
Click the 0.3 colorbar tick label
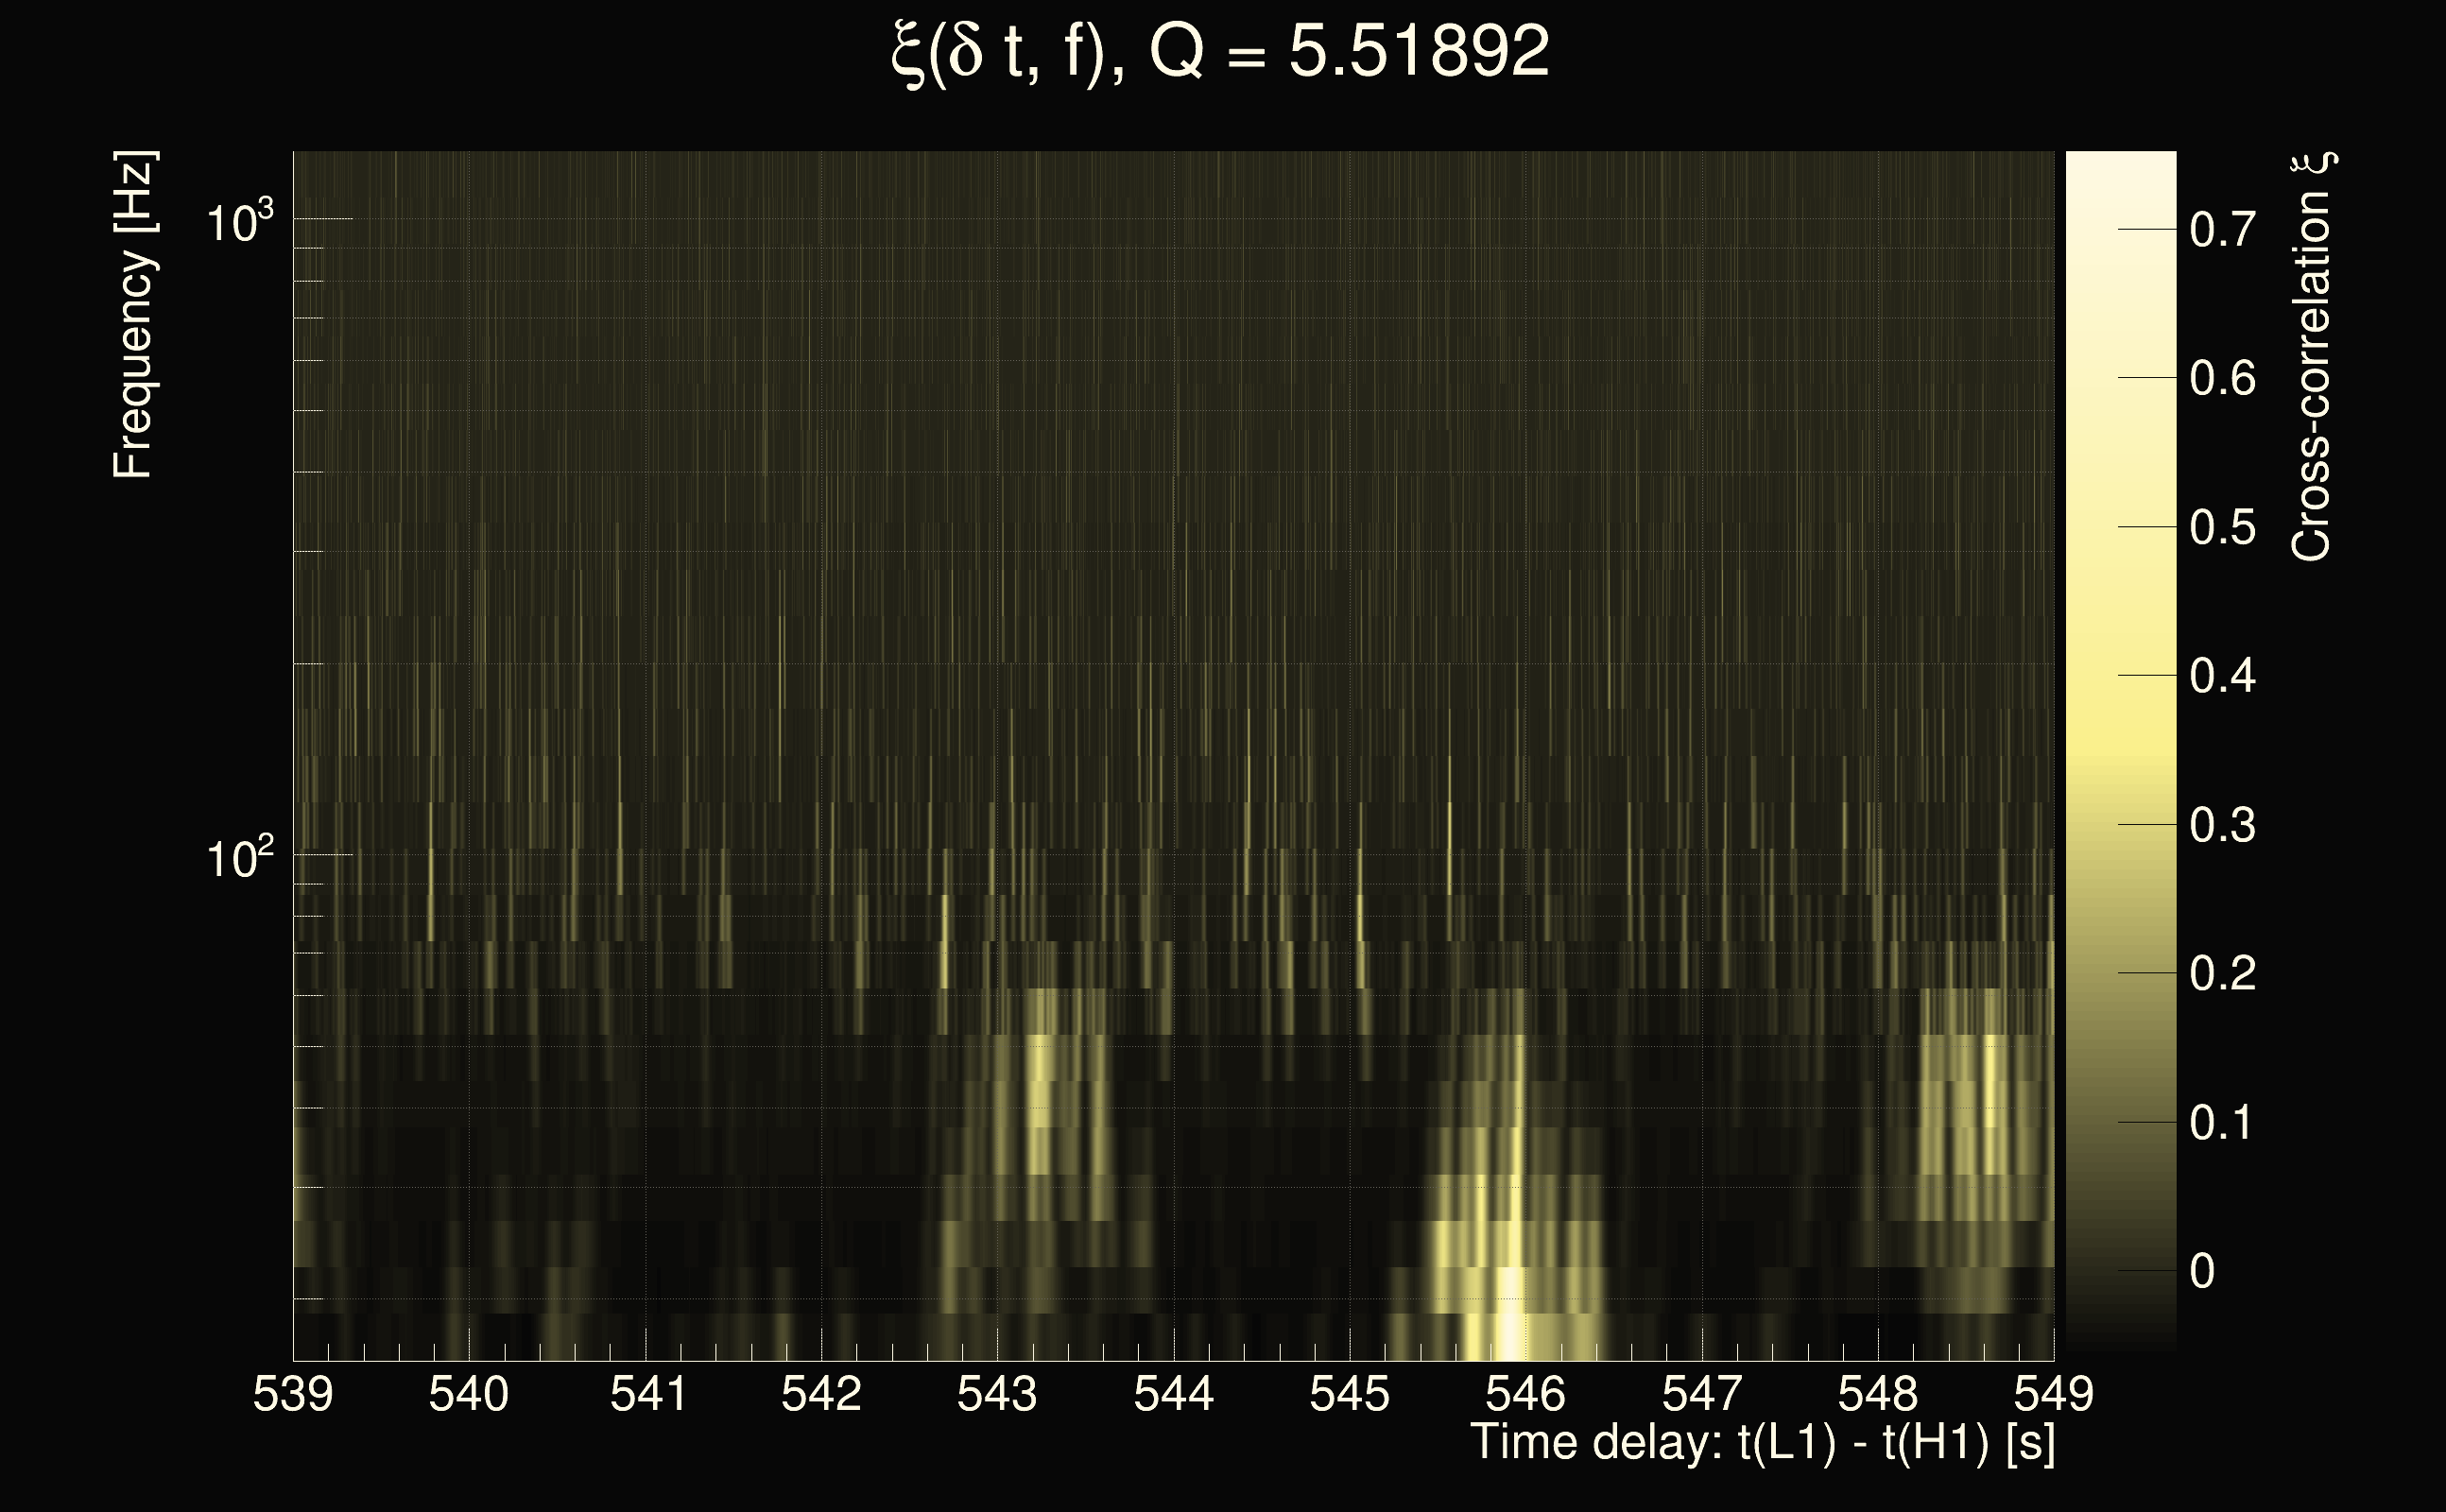coord(2222,826)
